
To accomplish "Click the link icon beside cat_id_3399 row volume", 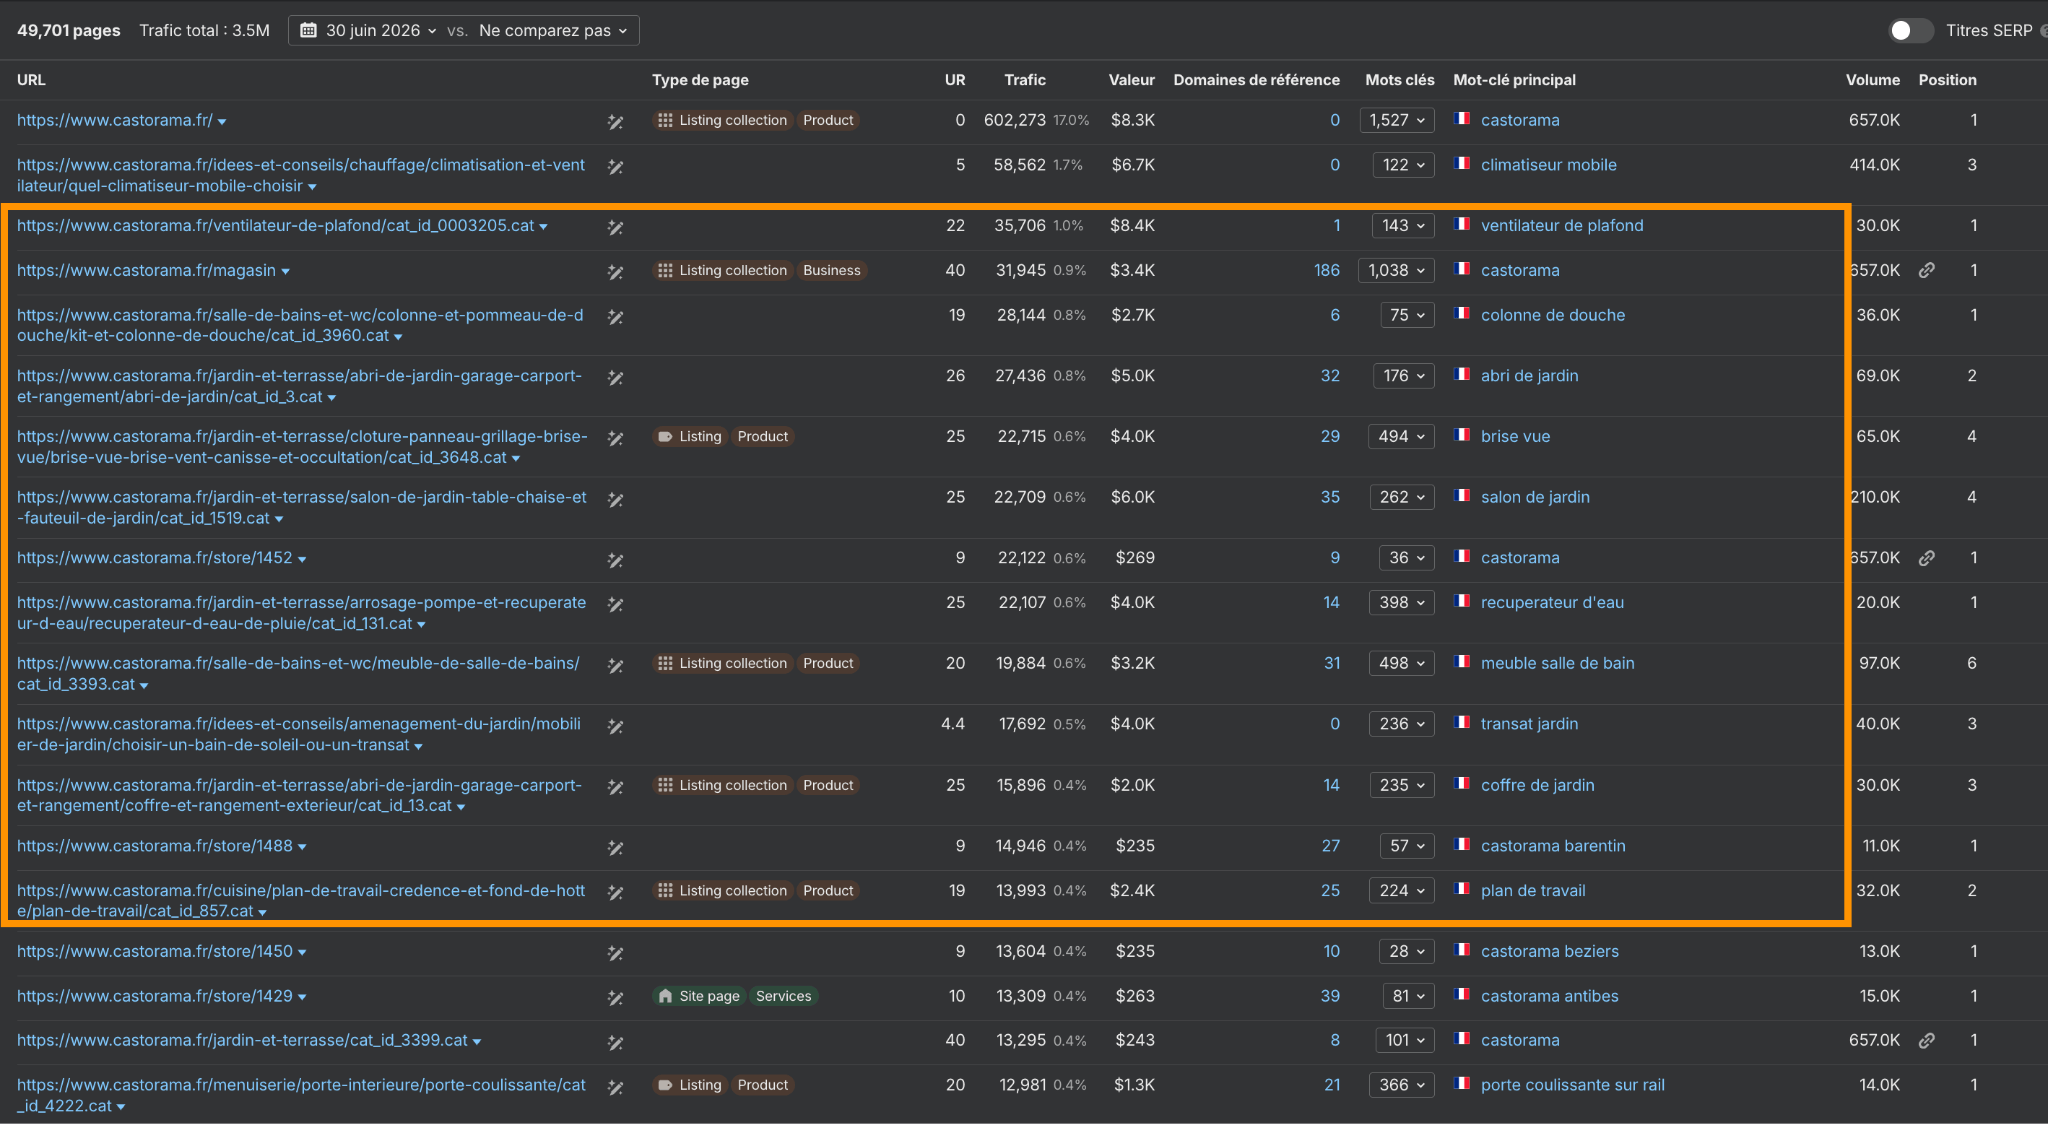I will click(x=1926, y=1040).
